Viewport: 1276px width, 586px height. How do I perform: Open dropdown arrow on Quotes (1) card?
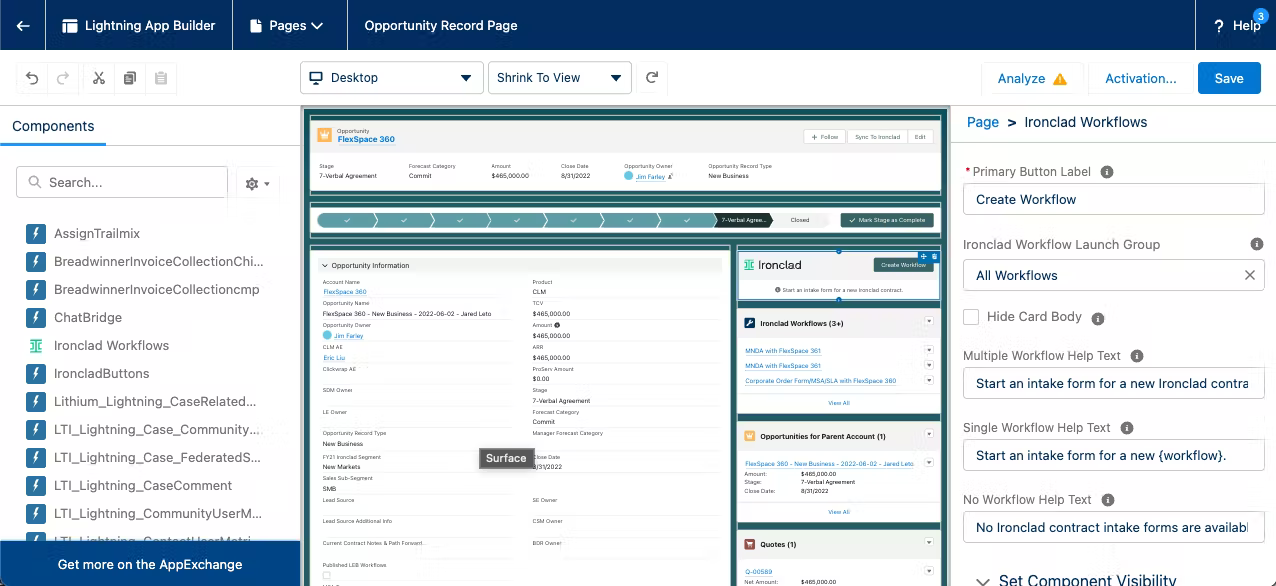coord(929,544)
